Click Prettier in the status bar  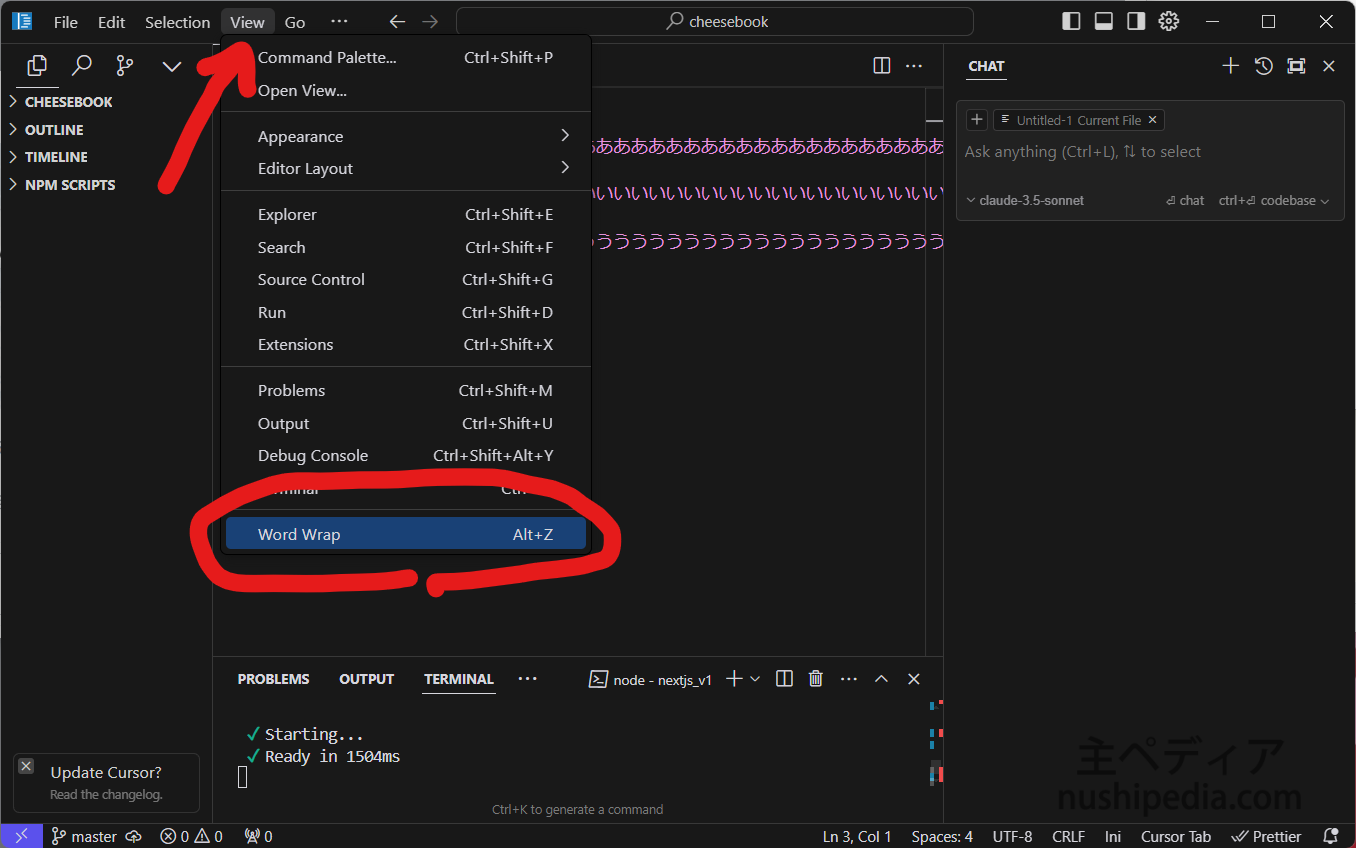tap(1267, 837)
